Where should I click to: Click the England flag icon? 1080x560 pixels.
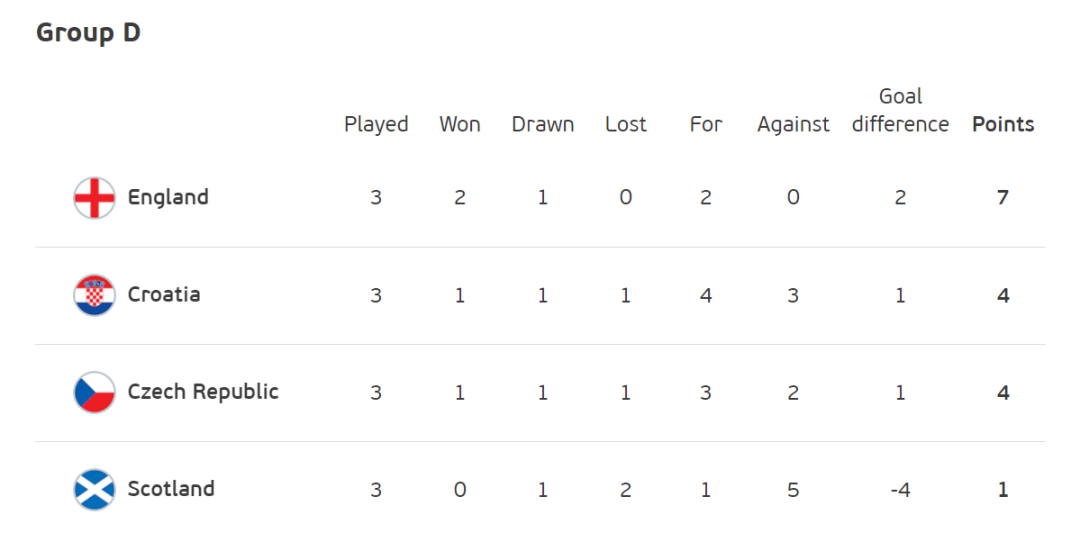point(94,198)
